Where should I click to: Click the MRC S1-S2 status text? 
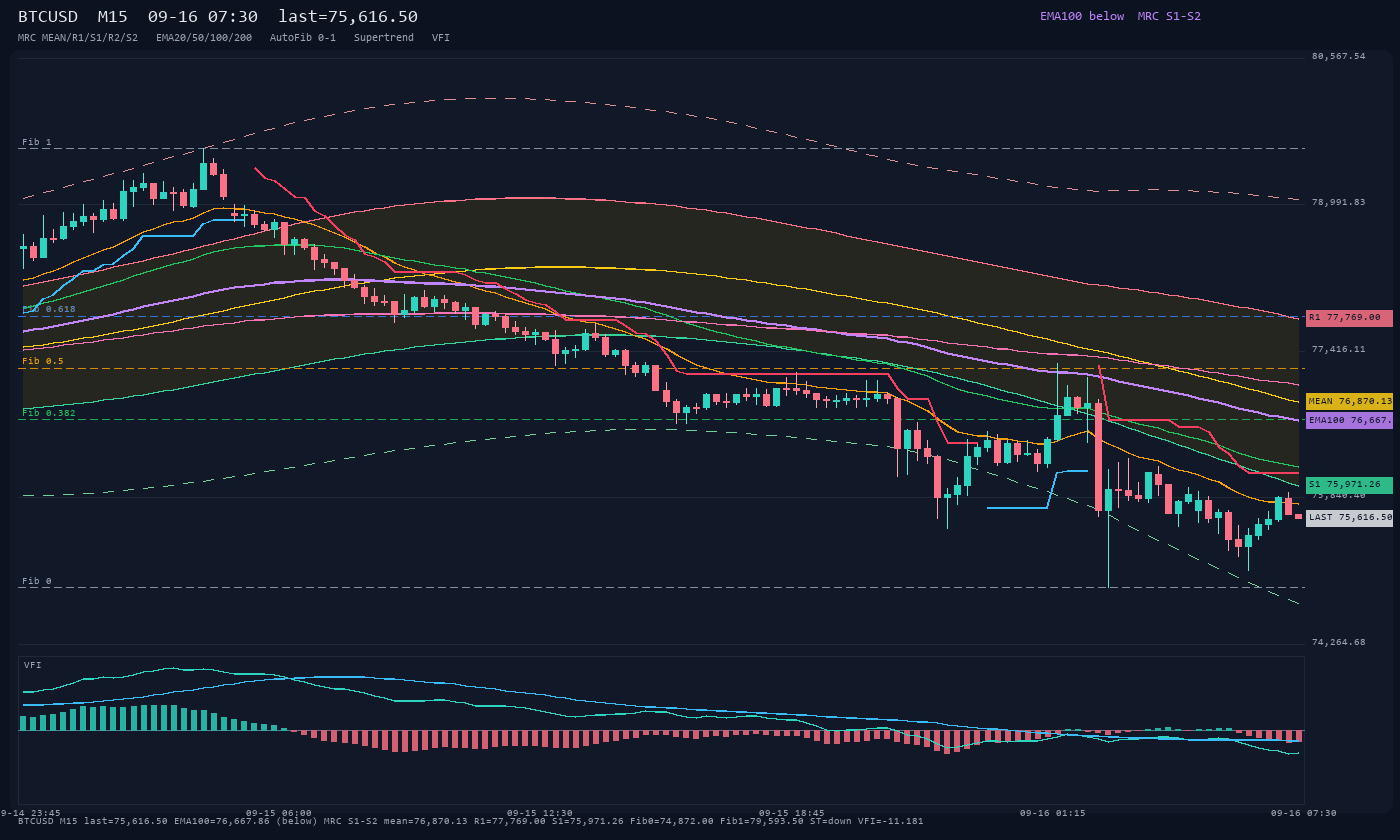coord(1169,16)
